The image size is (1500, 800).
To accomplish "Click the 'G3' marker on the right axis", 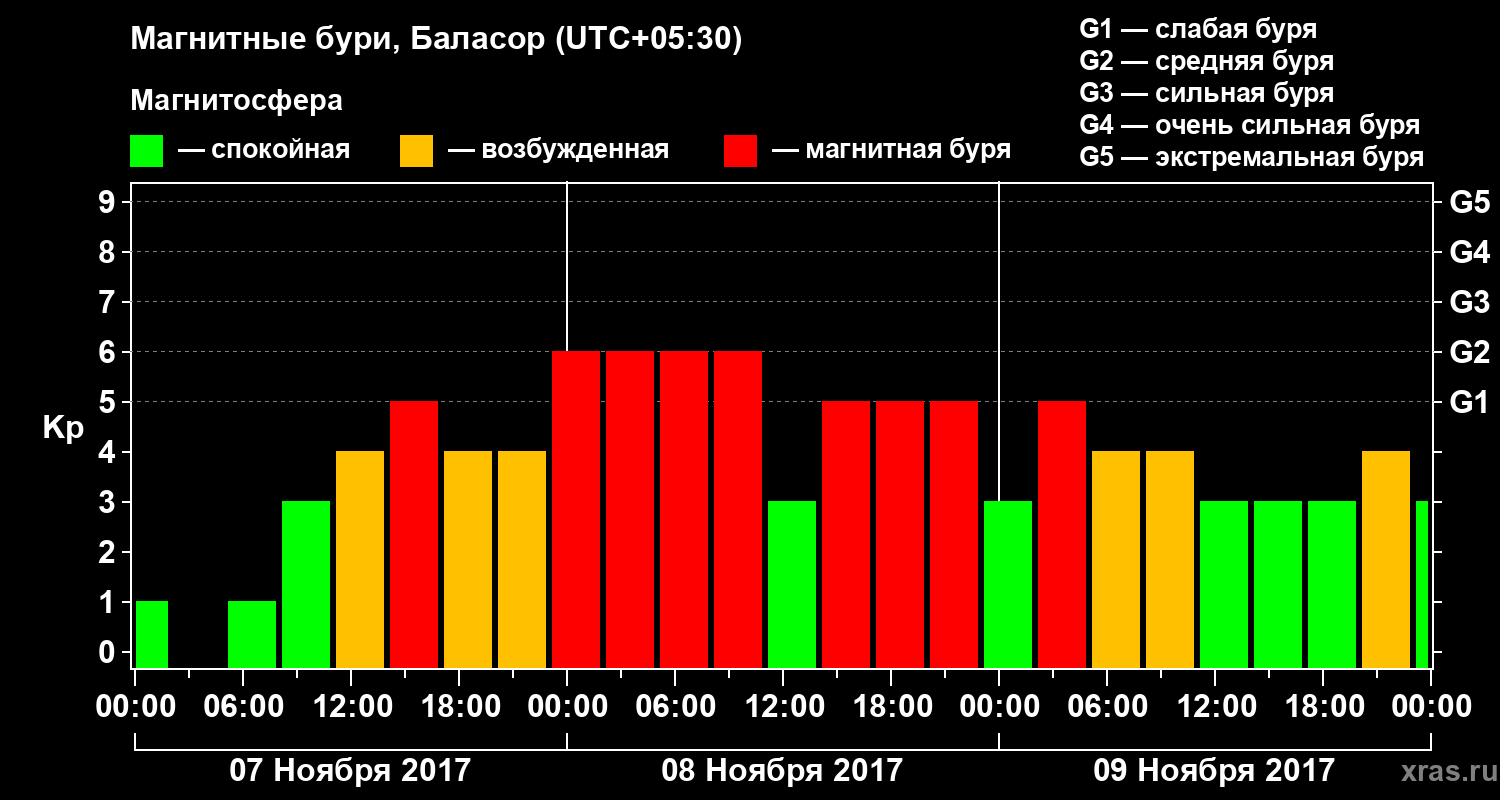I will [x=1469, y=302].
